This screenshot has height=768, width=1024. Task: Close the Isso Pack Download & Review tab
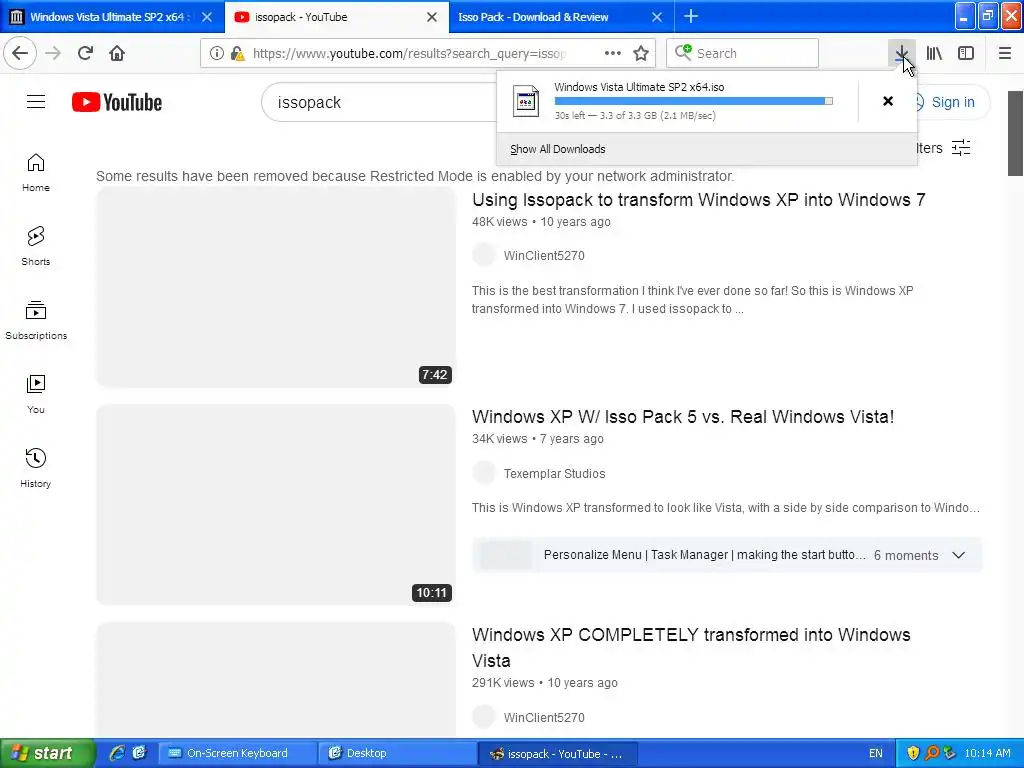point(657,17)
